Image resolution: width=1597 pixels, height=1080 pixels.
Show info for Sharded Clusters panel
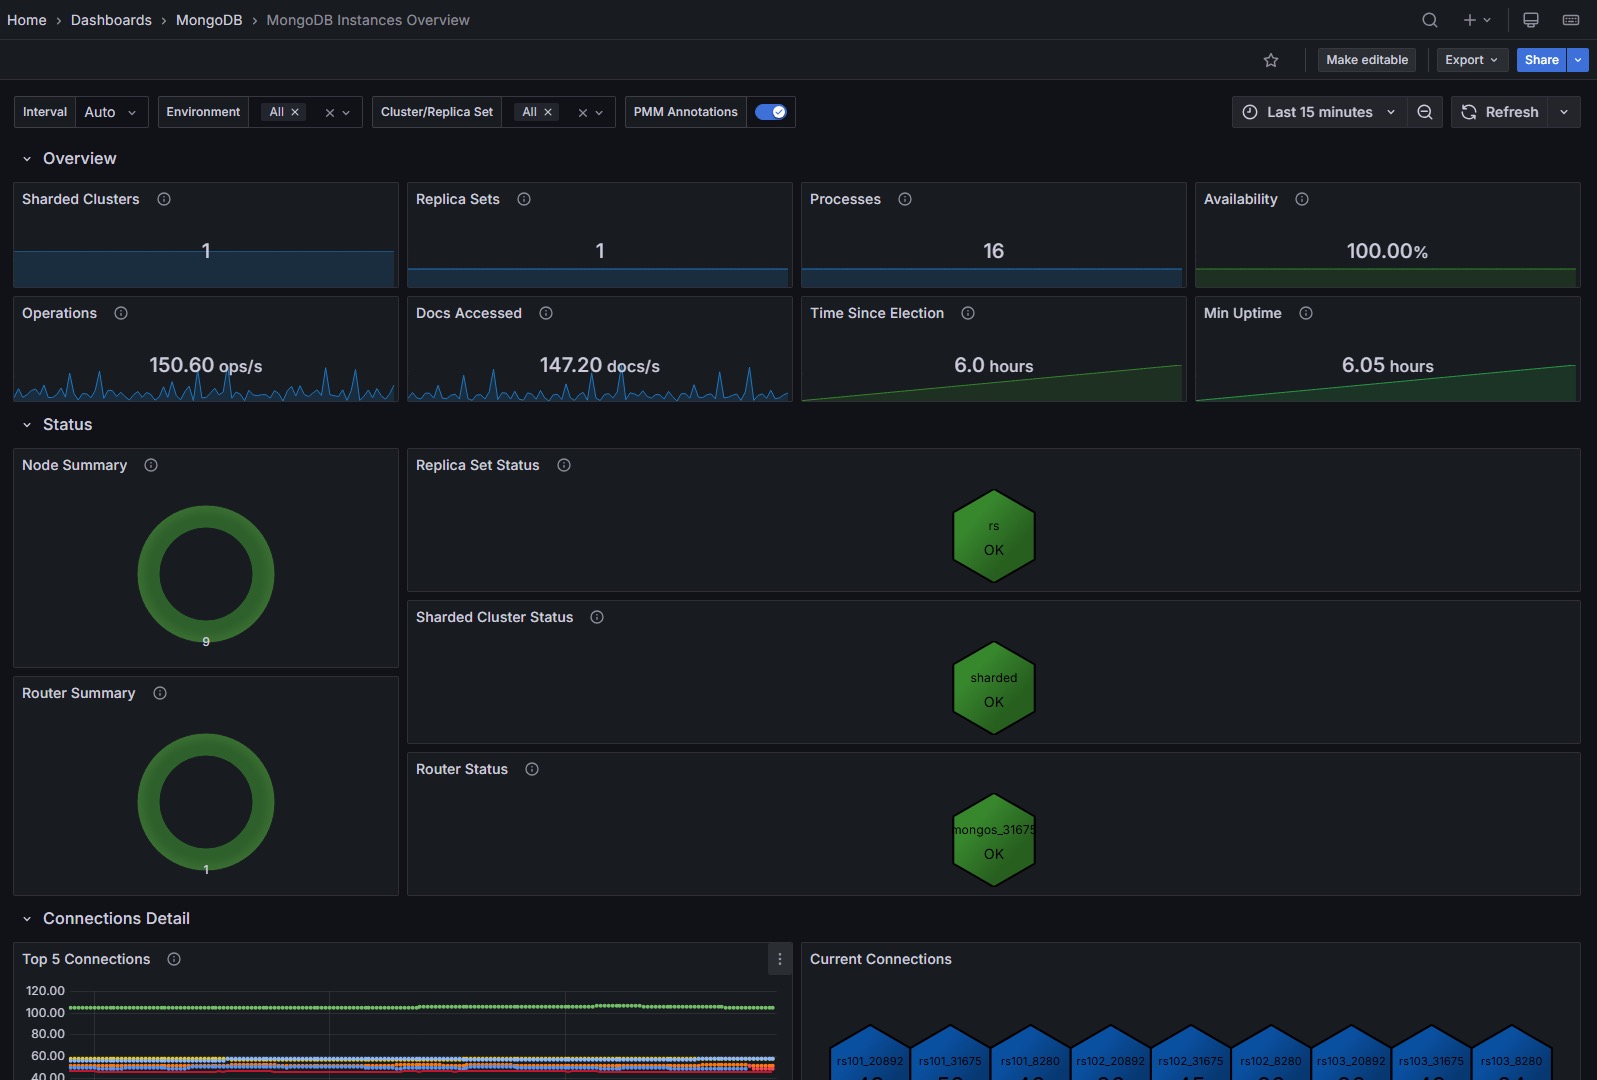tap(164, 199)
